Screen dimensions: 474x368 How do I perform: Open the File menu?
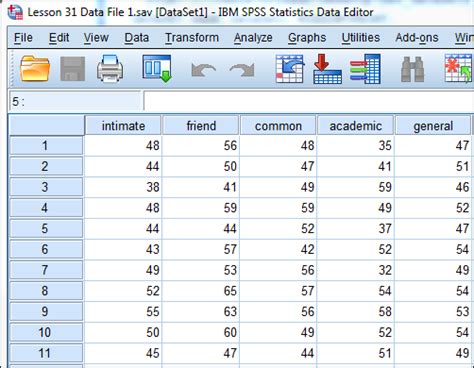pyautogui.click(x=23, y=38)
